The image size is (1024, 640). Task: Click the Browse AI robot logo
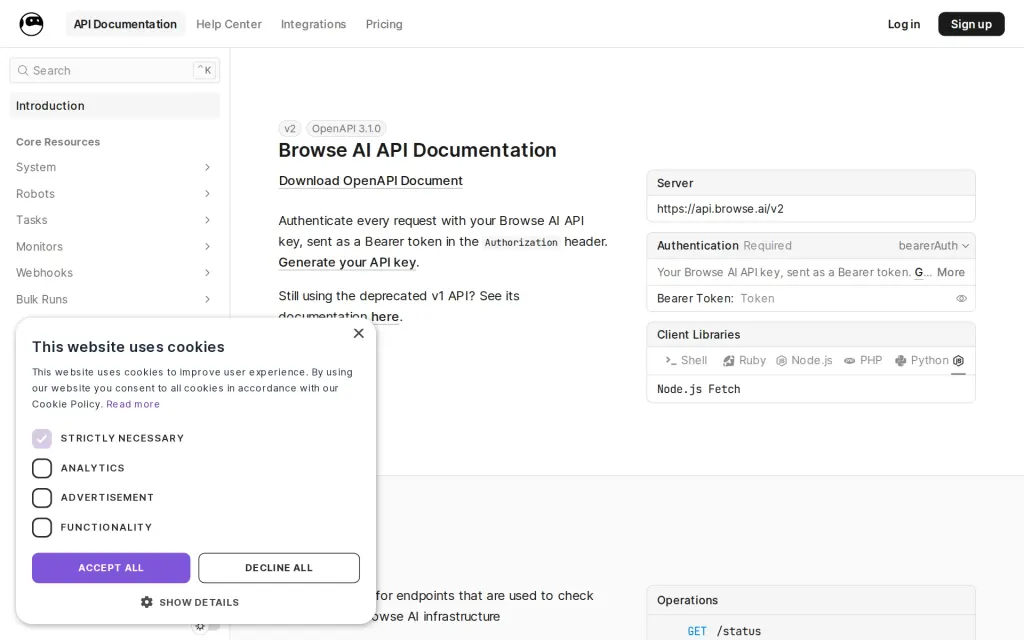tap(31, 24)
